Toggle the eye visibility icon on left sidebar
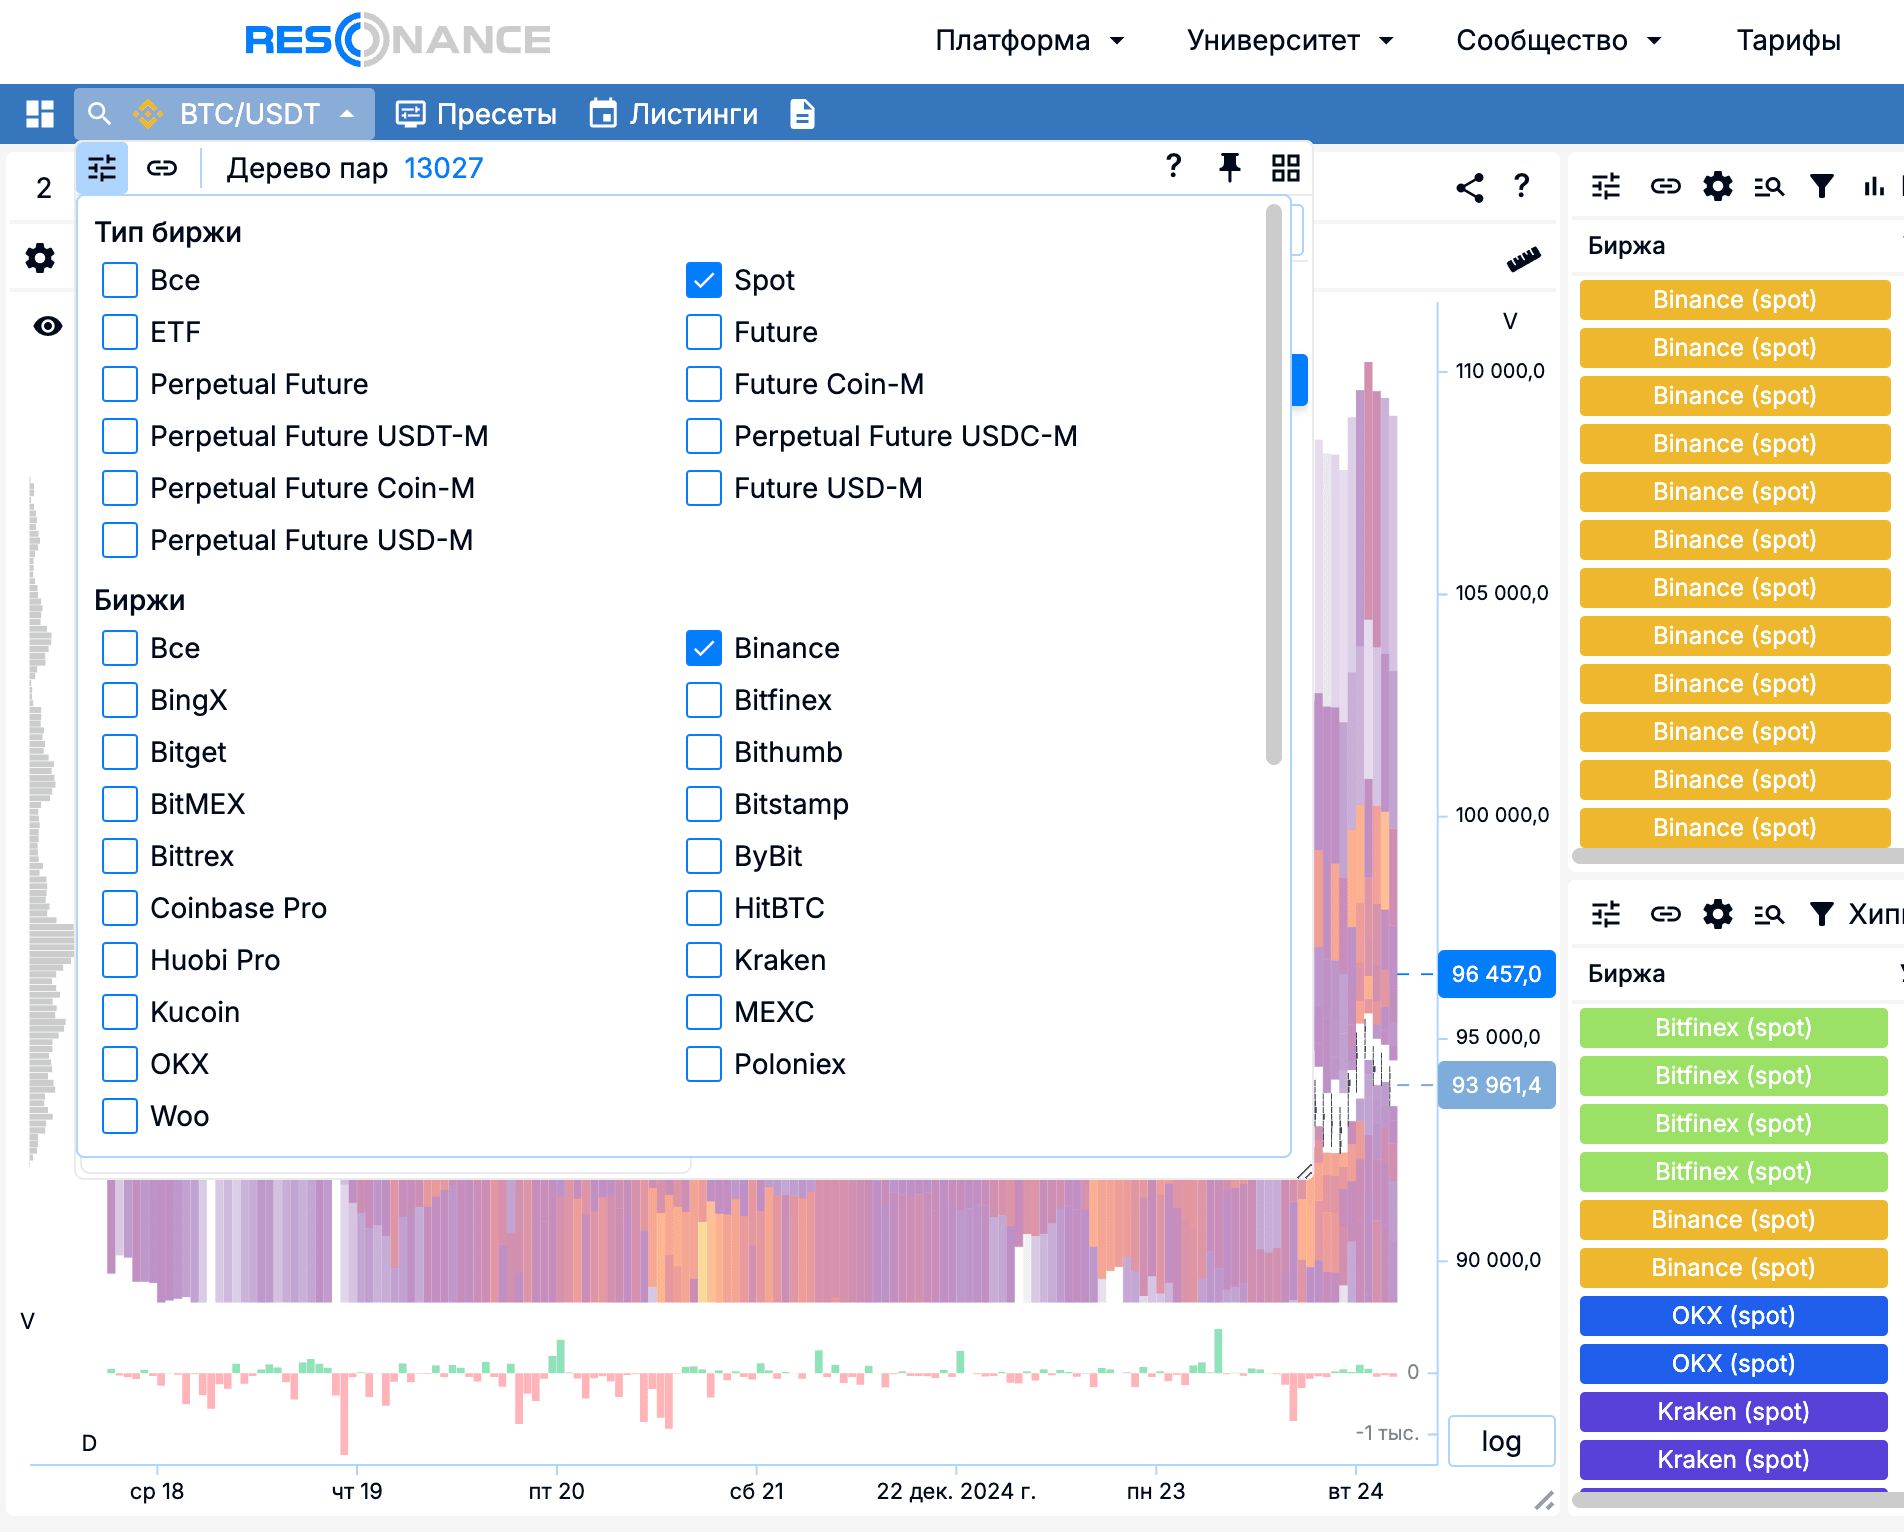Image resolution: width=1904 pixels, height=1532 pixels. coord(47,326)
